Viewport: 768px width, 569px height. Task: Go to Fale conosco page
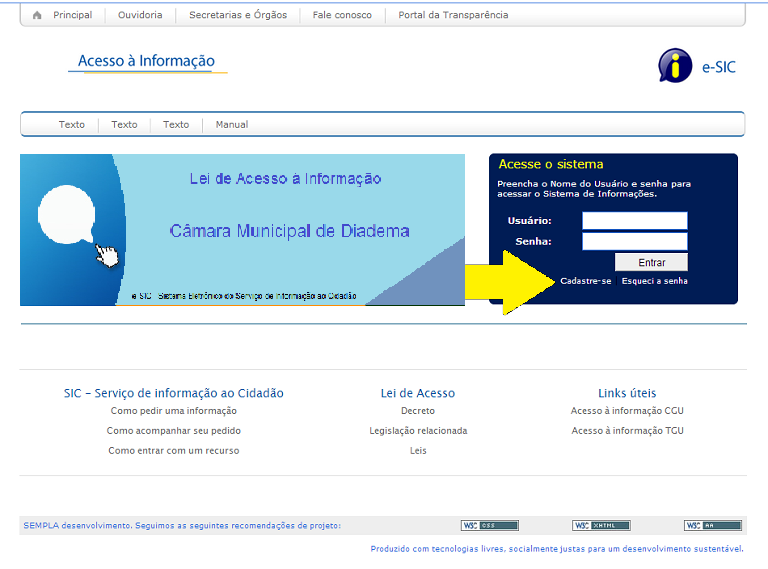(342, 15)
